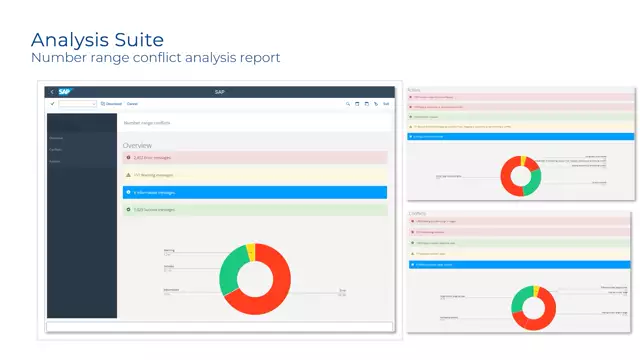Open the blue strip in Conflicts panel

[520, 265]
